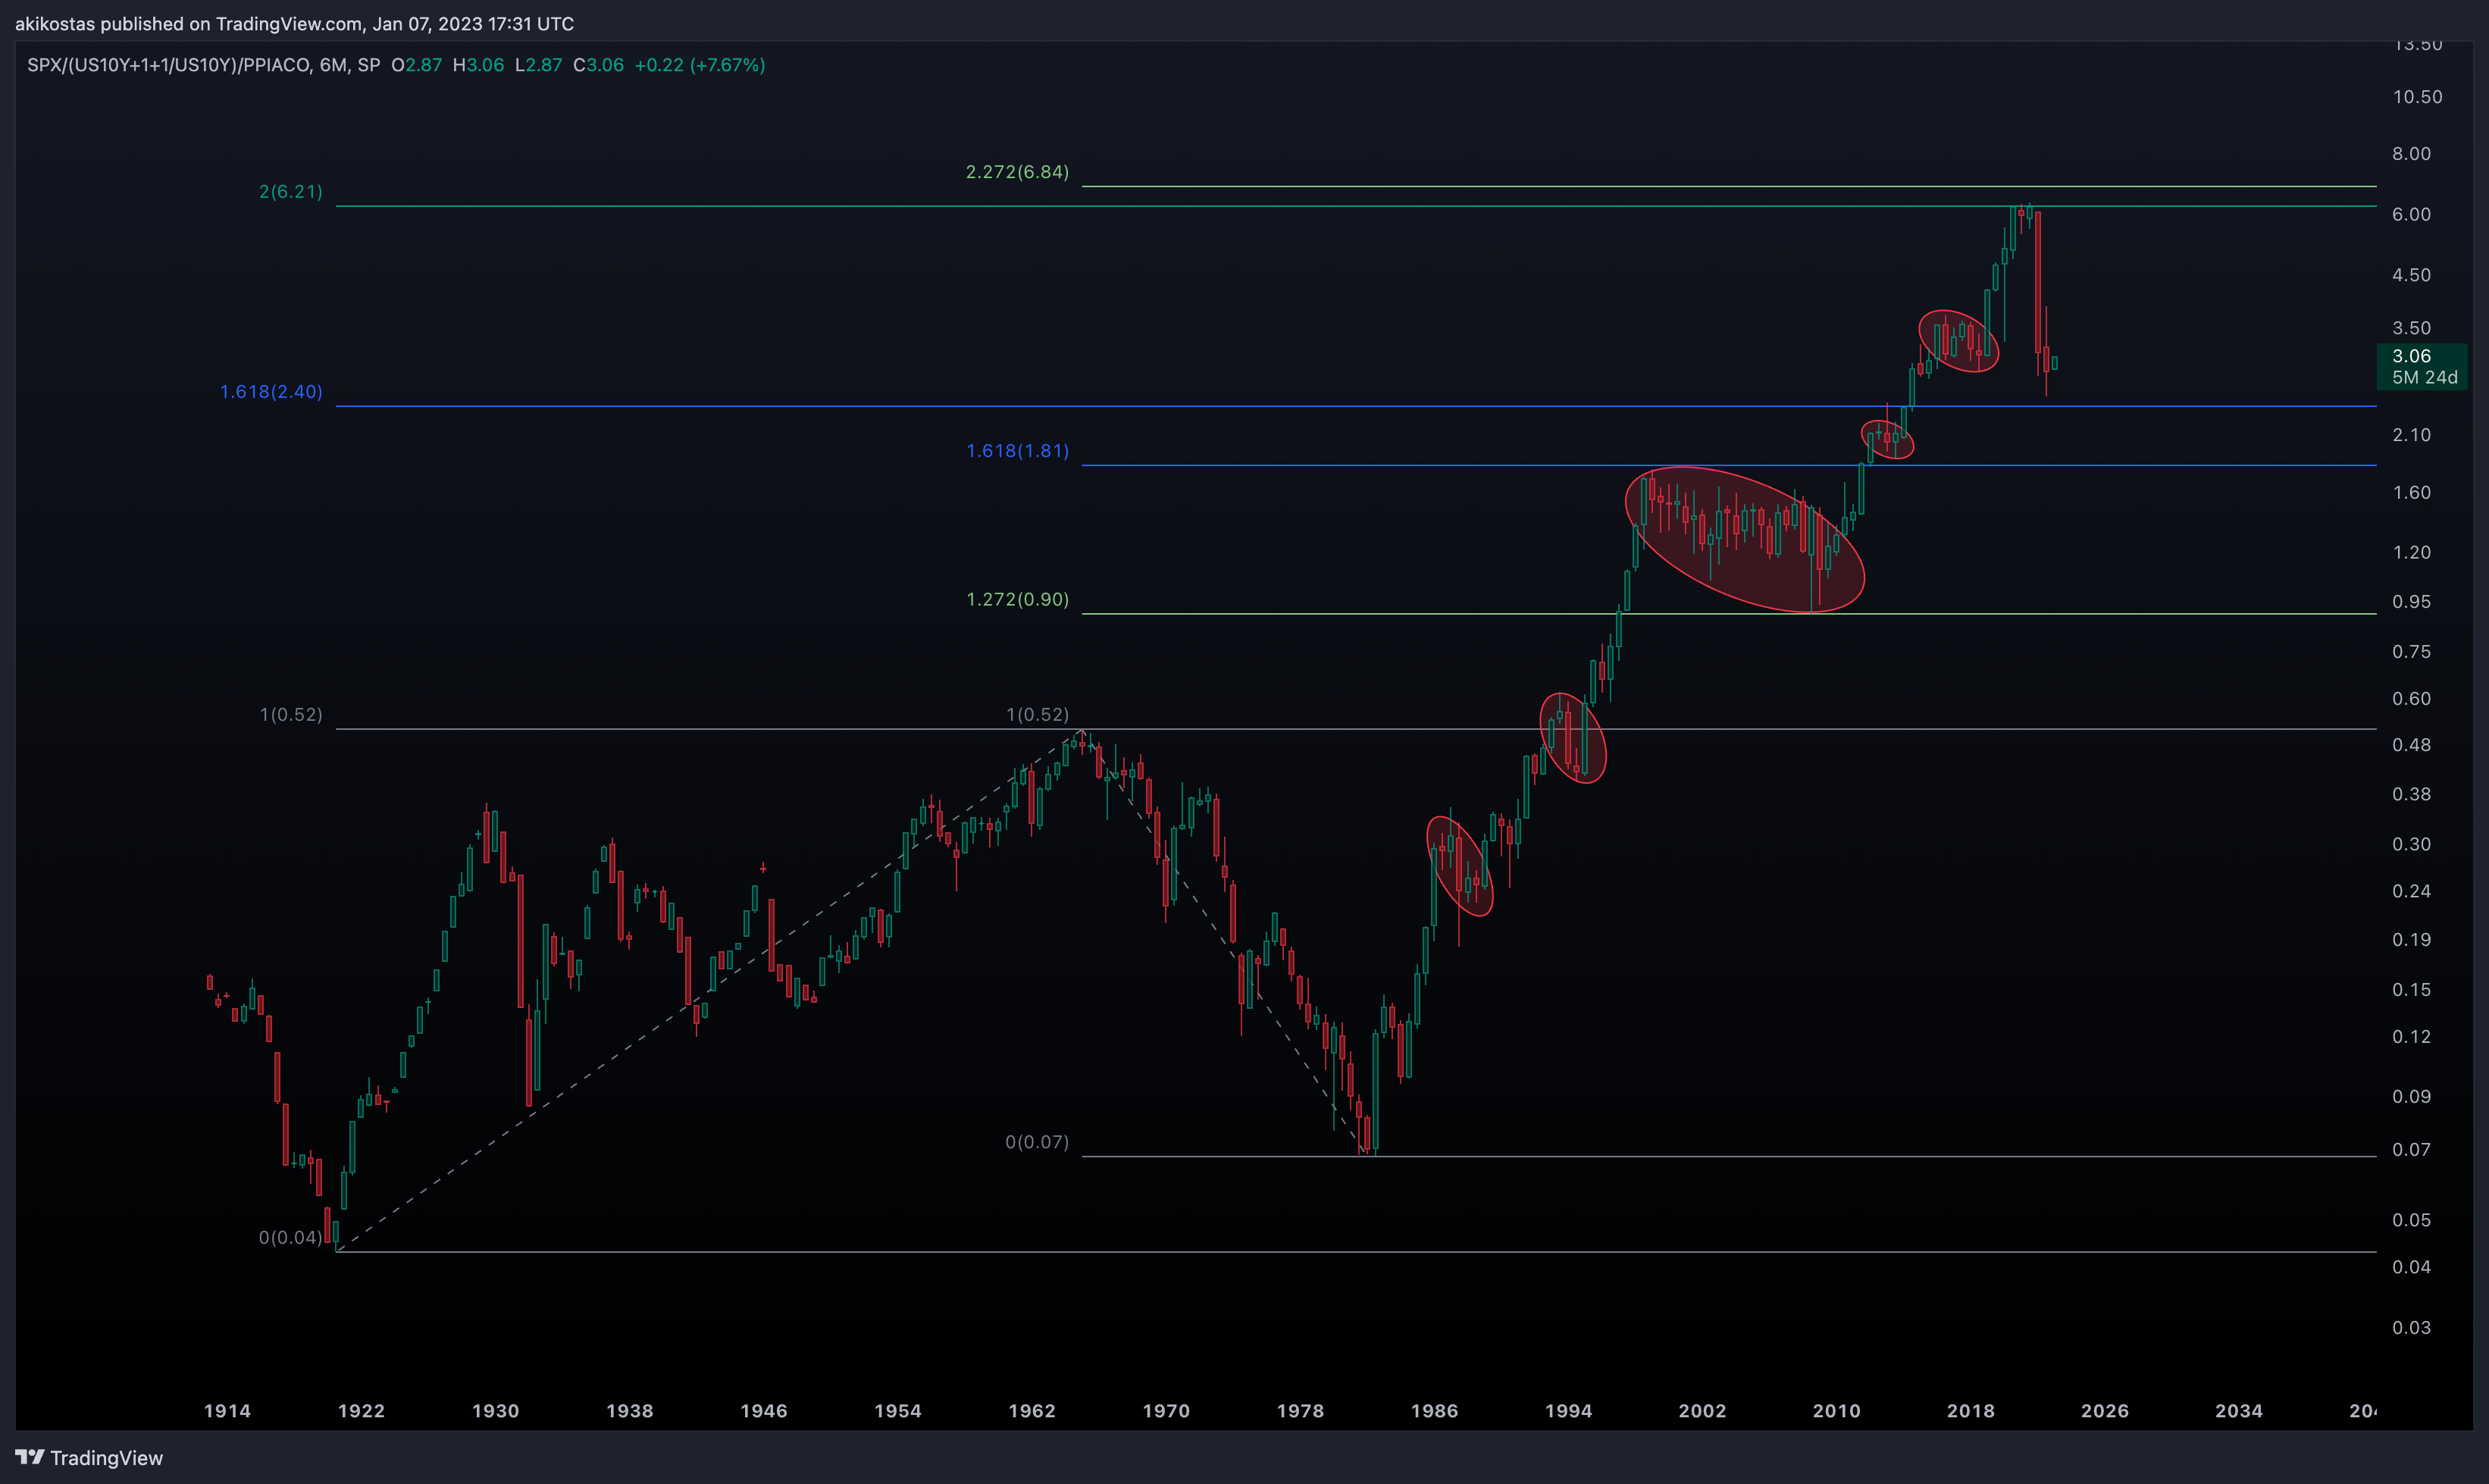This screenshot has width=2489, height=1484.
Task: Click the close value C3.06 in header
Action: 598,65
